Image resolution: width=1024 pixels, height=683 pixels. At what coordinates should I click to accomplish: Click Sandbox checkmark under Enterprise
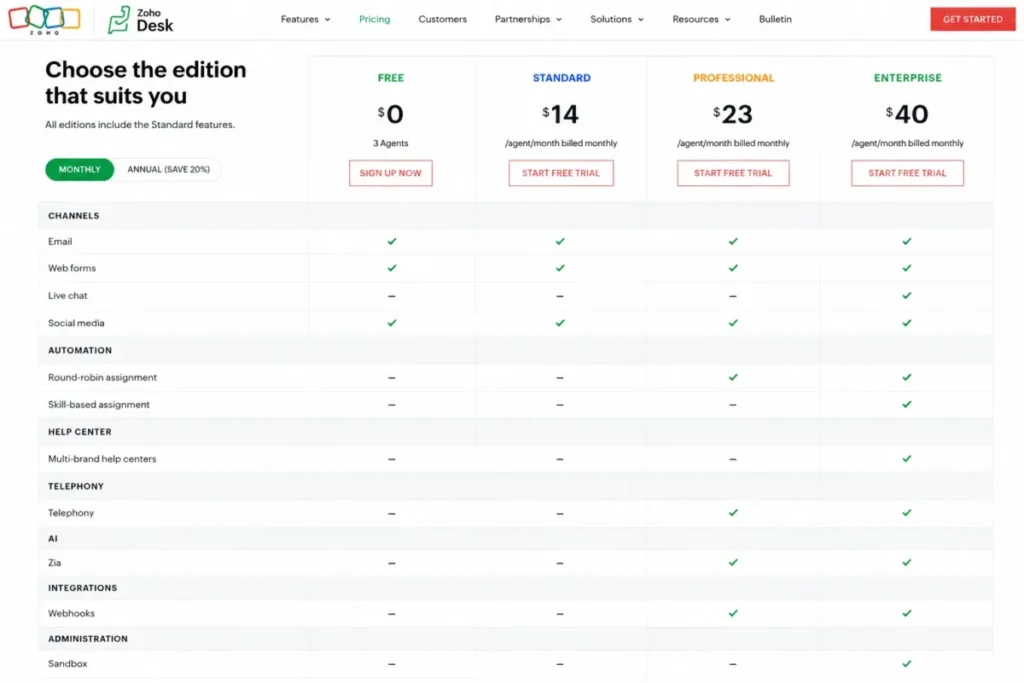(x=906, y=664)
